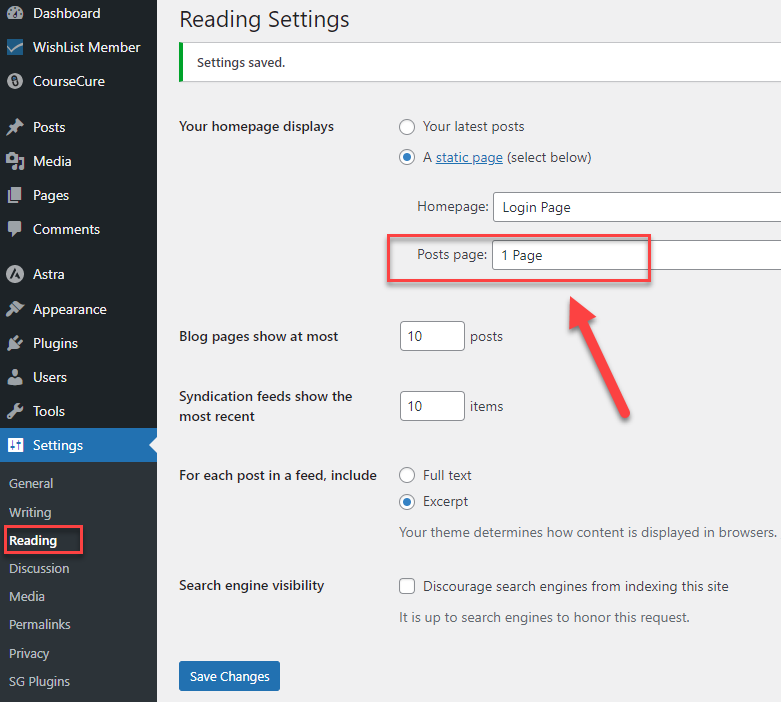Click the Plugins plug icon
Viewport: 781px width, 702px height.
tap(15, 343)
